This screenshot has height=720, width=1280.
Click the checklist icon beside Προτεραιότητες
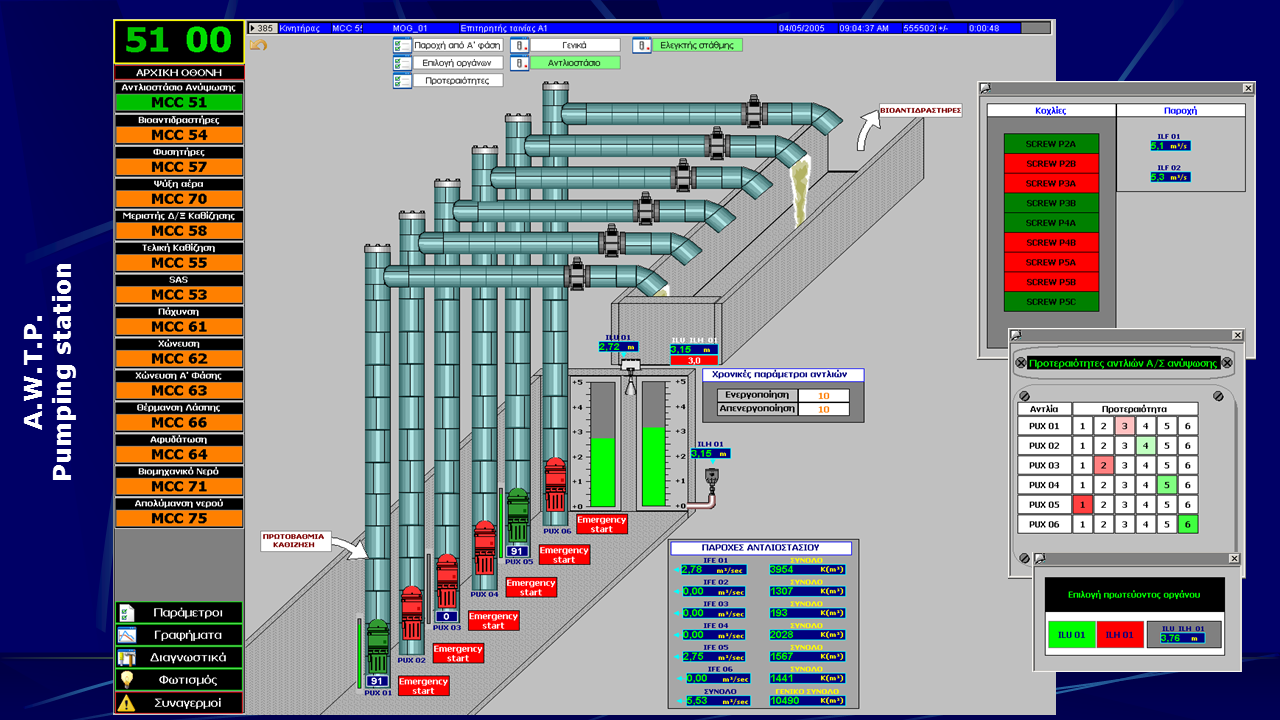pos(402,81)
